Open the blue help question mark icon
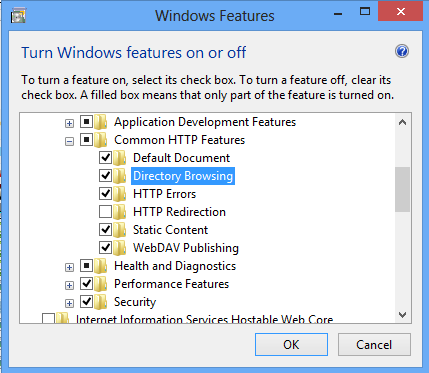Screen dimensions: 429x373 coord(402,51)
